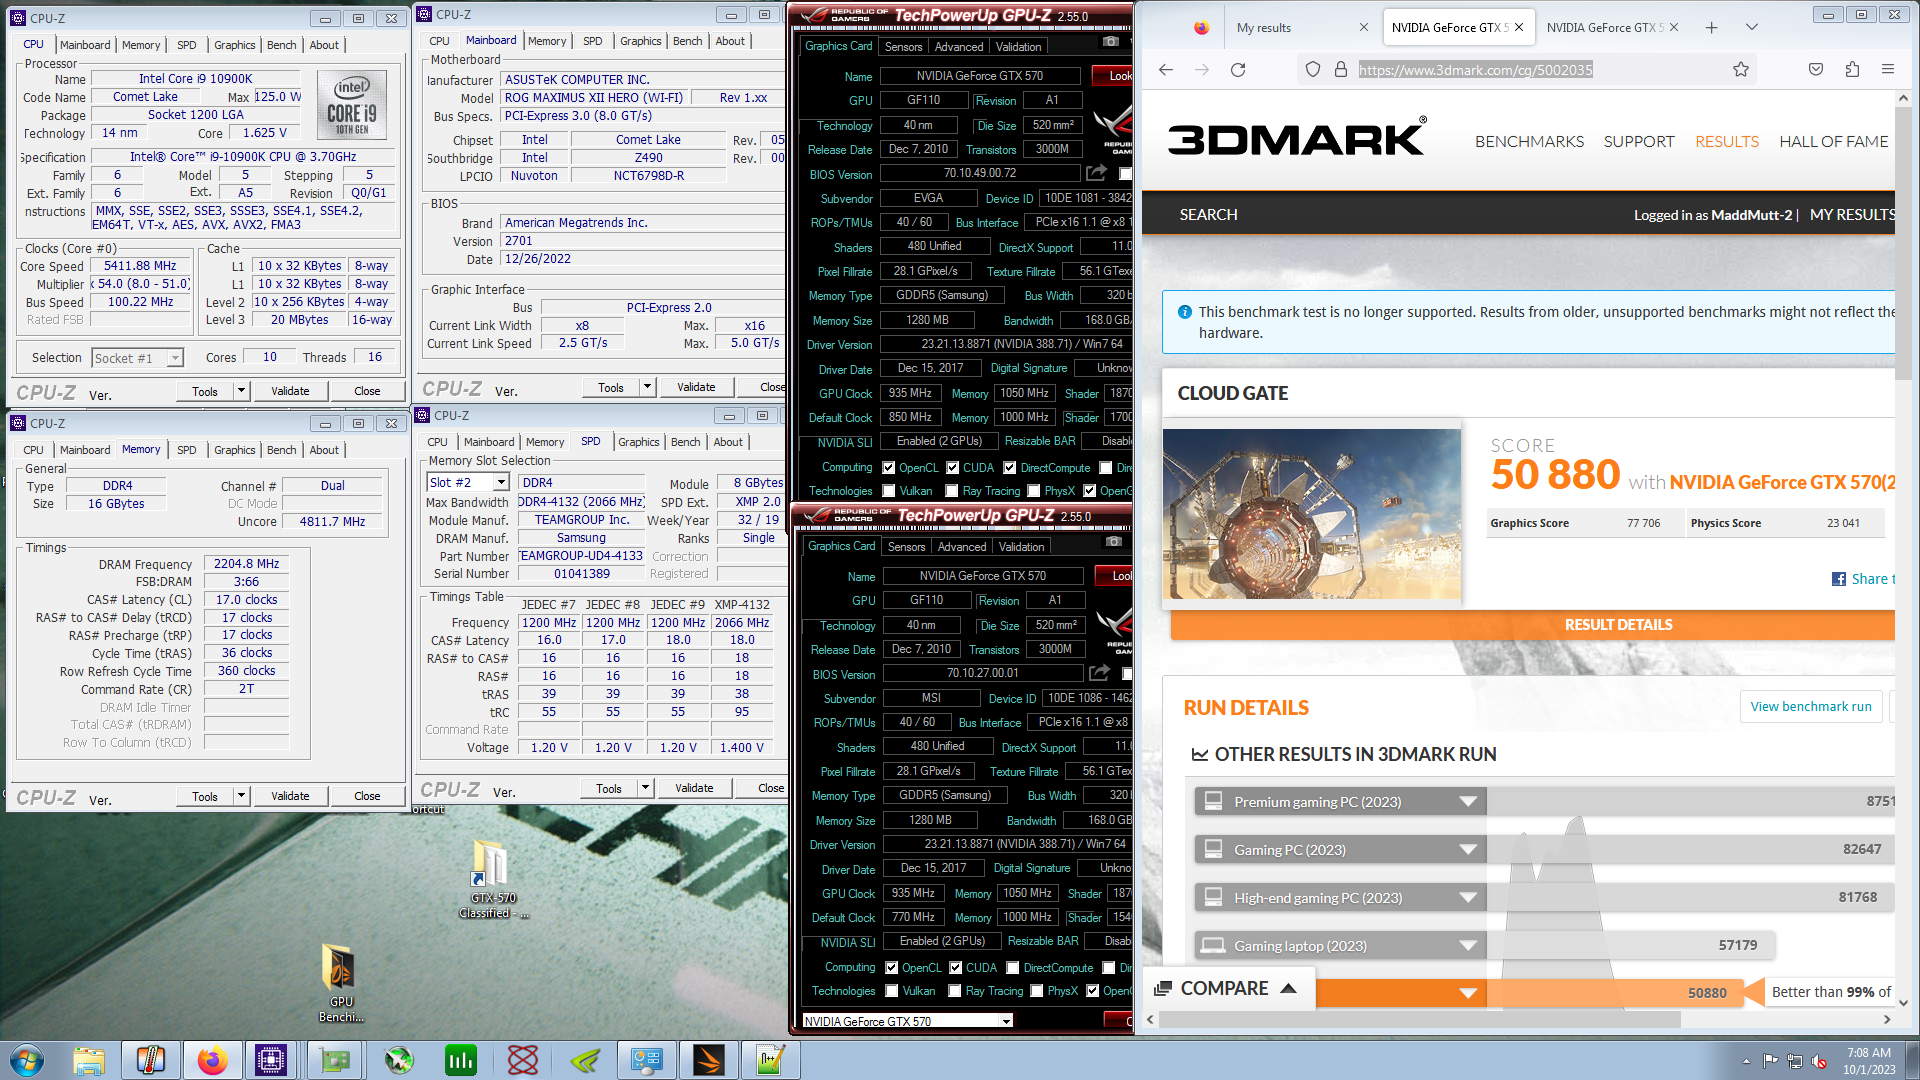Click the camera icon in lower GPU-Z window
The image size is (1920, 1080).
coord(1113,542)
